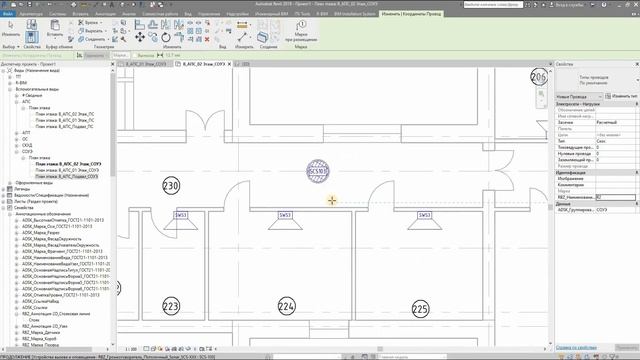
Task: Expand the СКУД views group
Action: pos(17,145)
